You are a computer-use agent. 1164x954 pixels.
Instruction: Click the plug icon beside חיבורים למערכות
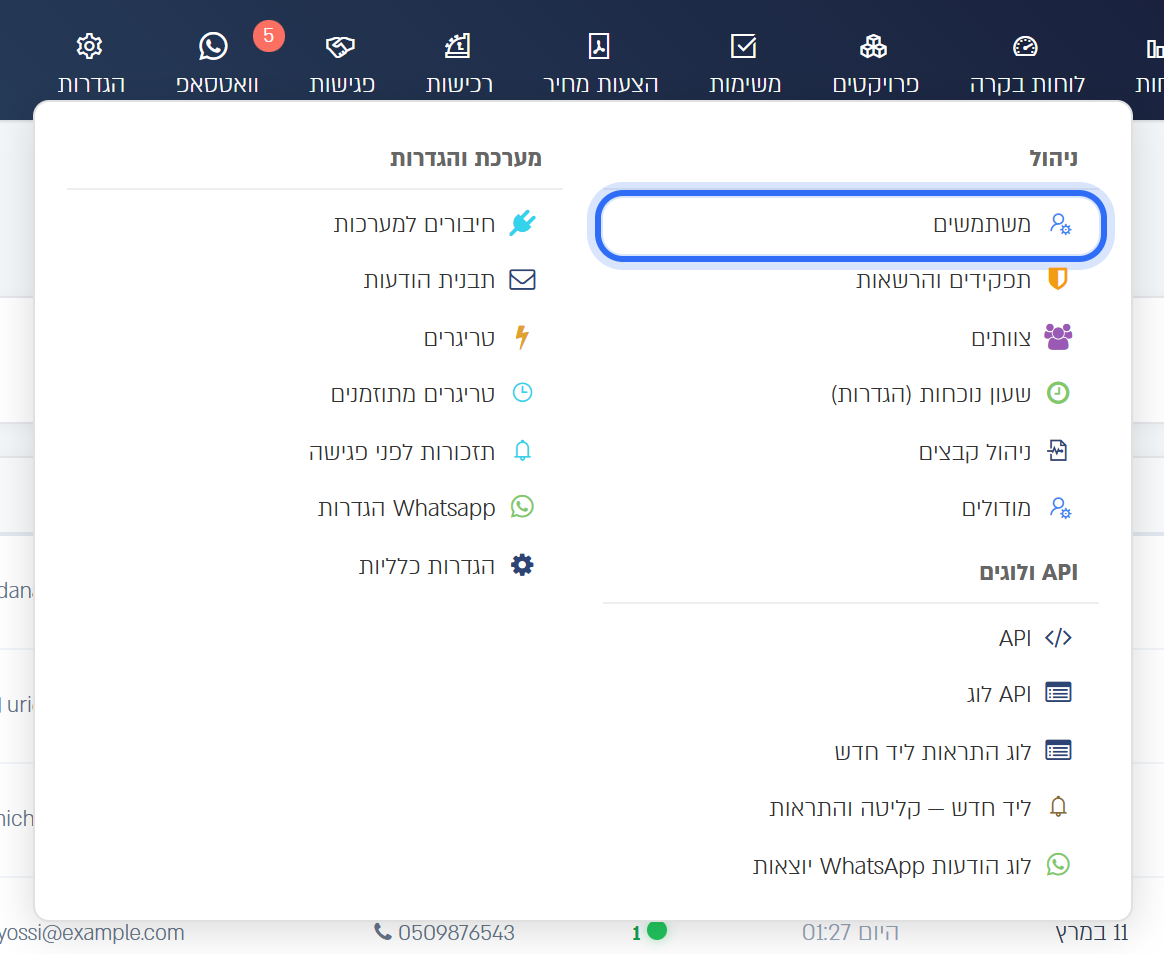pos(523,223)
